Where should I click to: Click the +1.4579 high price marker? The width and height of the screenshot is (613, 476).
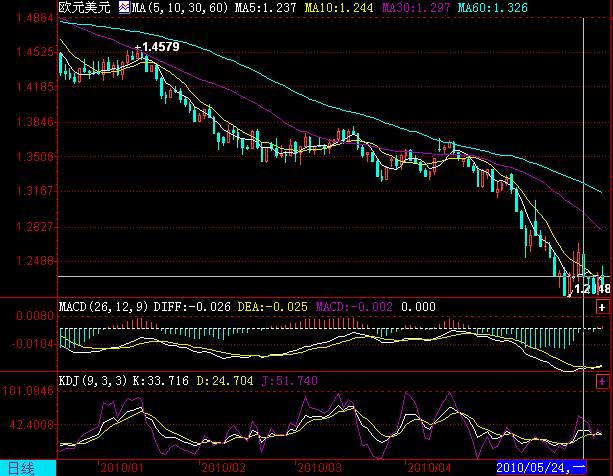point(157,47)
